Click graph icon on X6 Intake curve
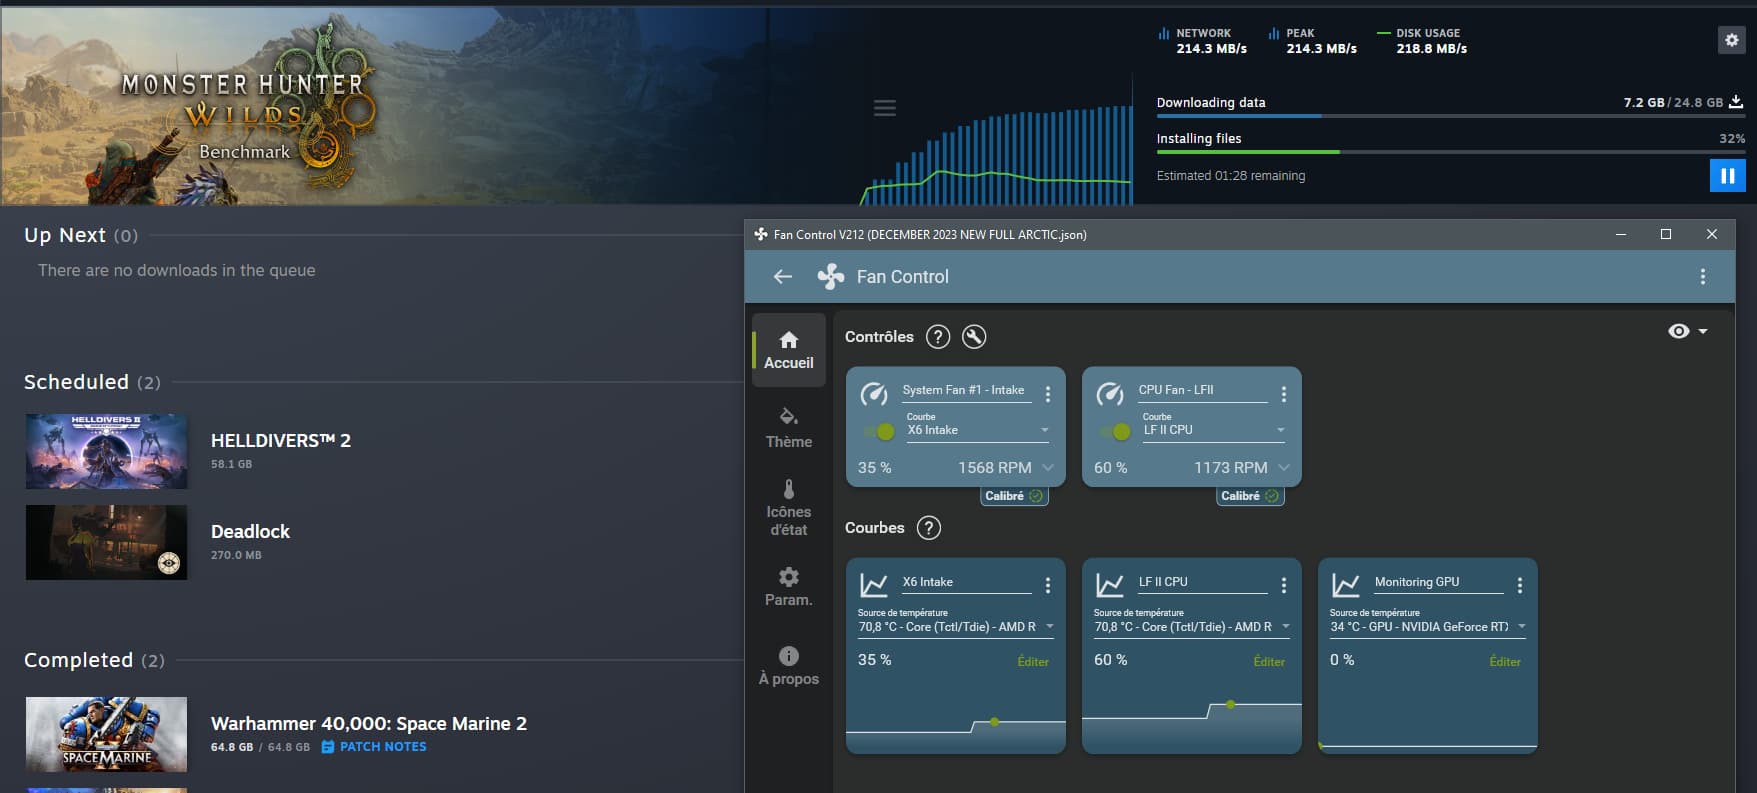The height and width of the screenshot is (793, 1757). 874,585
